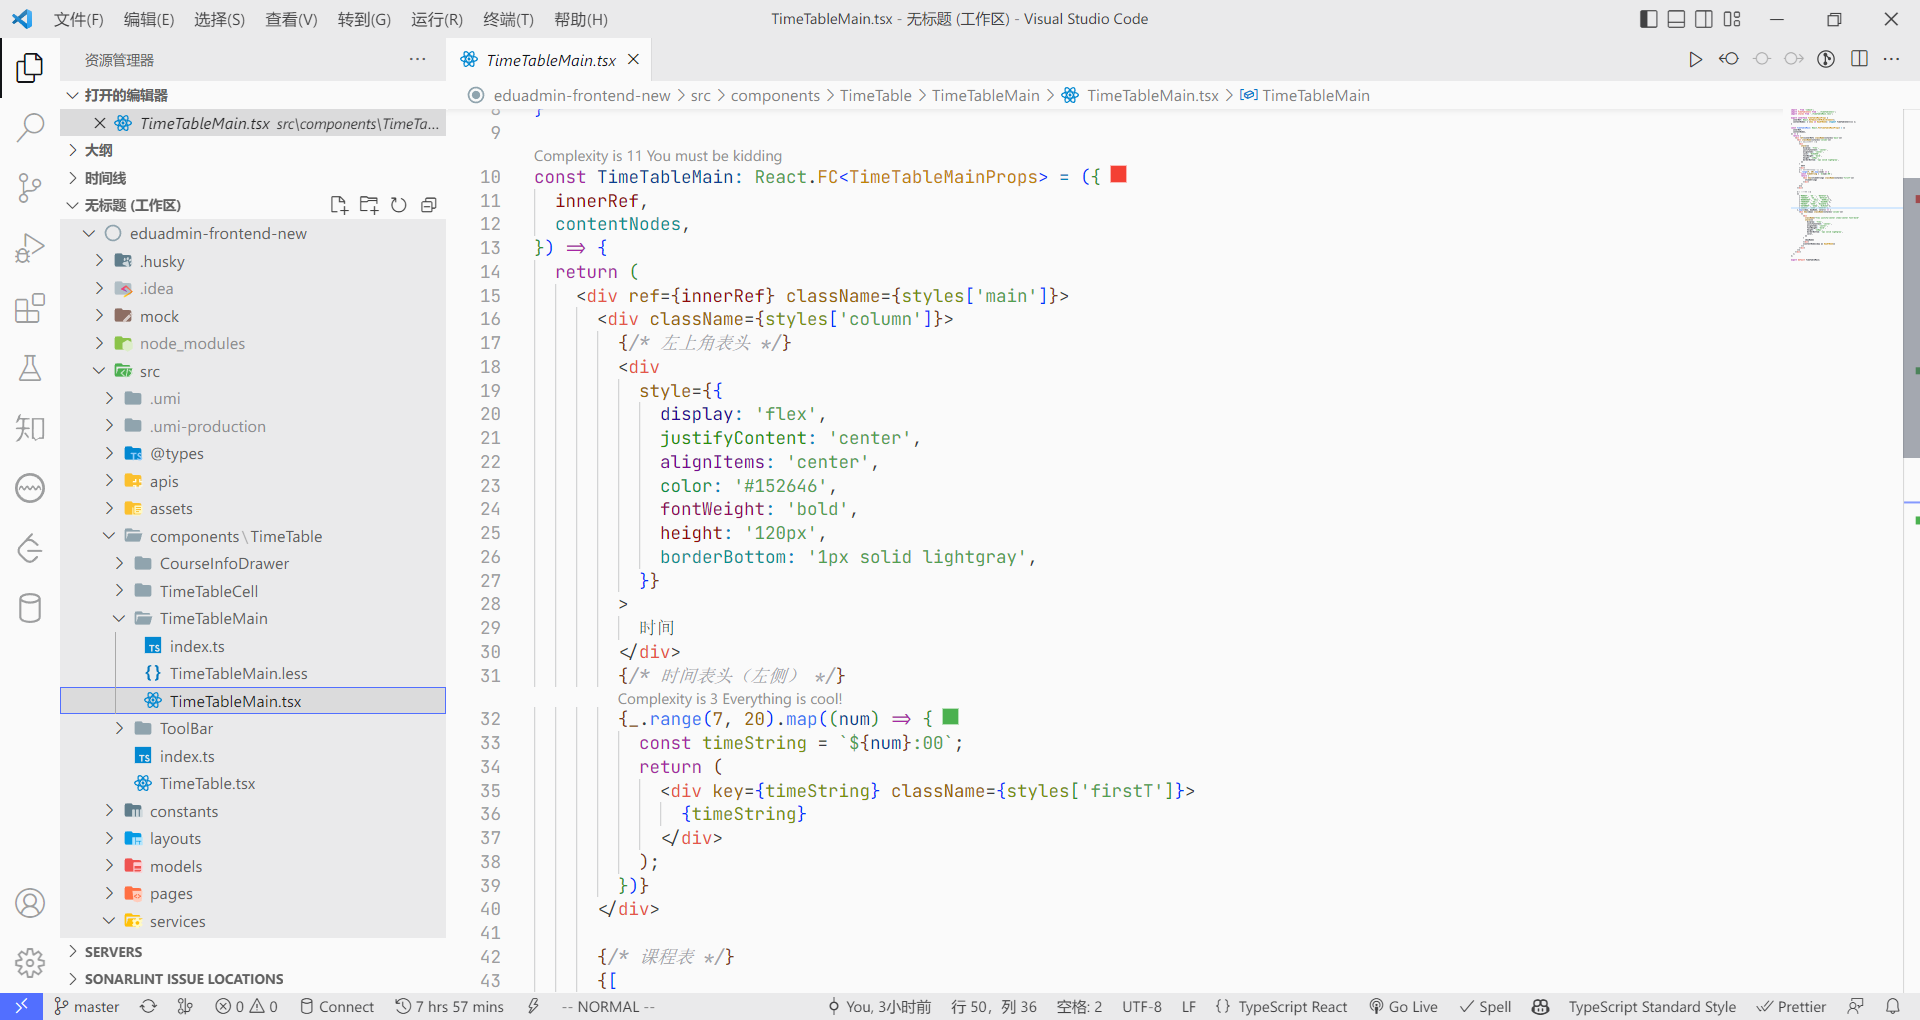Viewport: 1920px width, 1020px height.
Task: Click the editor vertical scrollbar thumb
Action: tap(1911, 318)
